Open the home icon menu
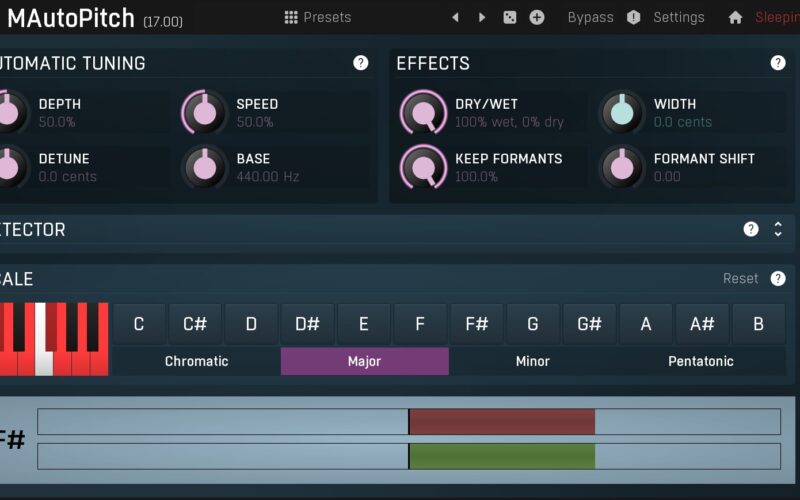This screenshot has width=800, height=500. tap(735, 17)
